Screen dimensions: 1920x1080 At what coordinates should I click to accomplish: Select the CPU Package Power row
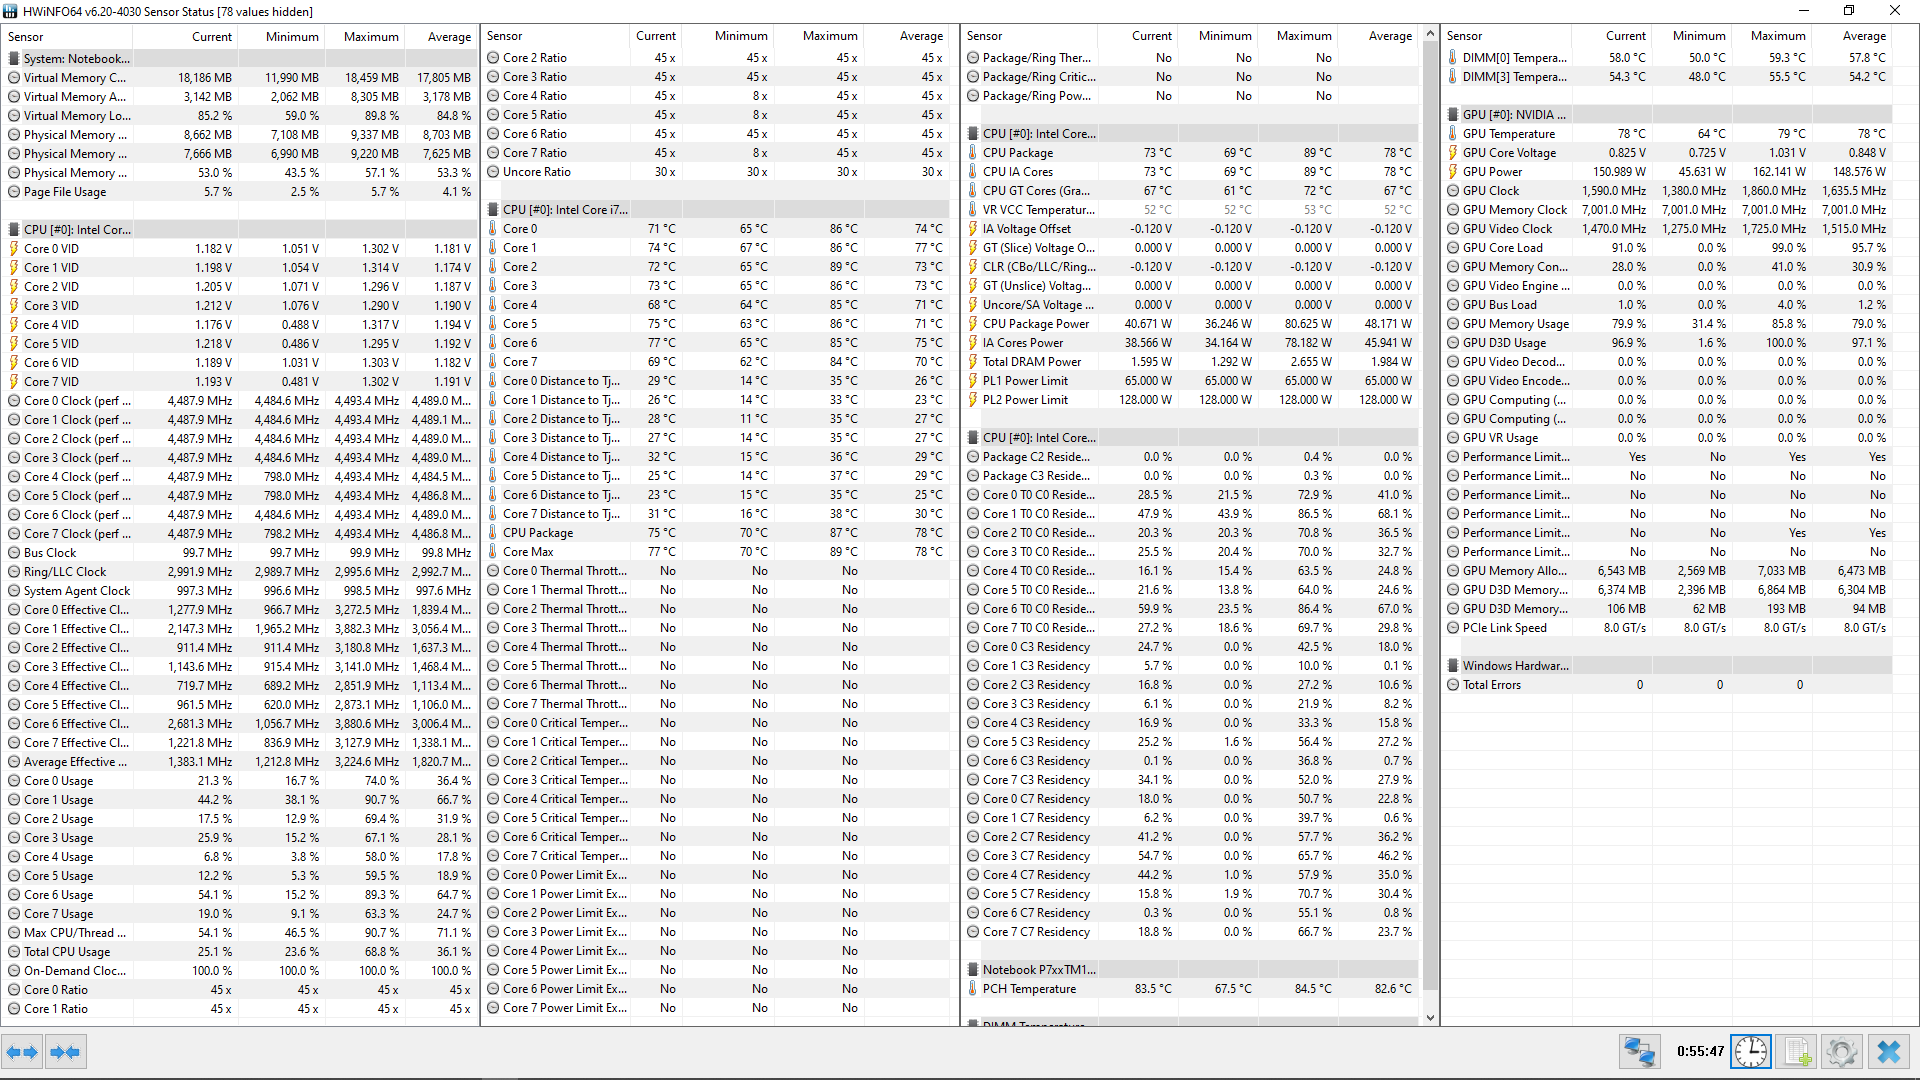point(1035,324)
